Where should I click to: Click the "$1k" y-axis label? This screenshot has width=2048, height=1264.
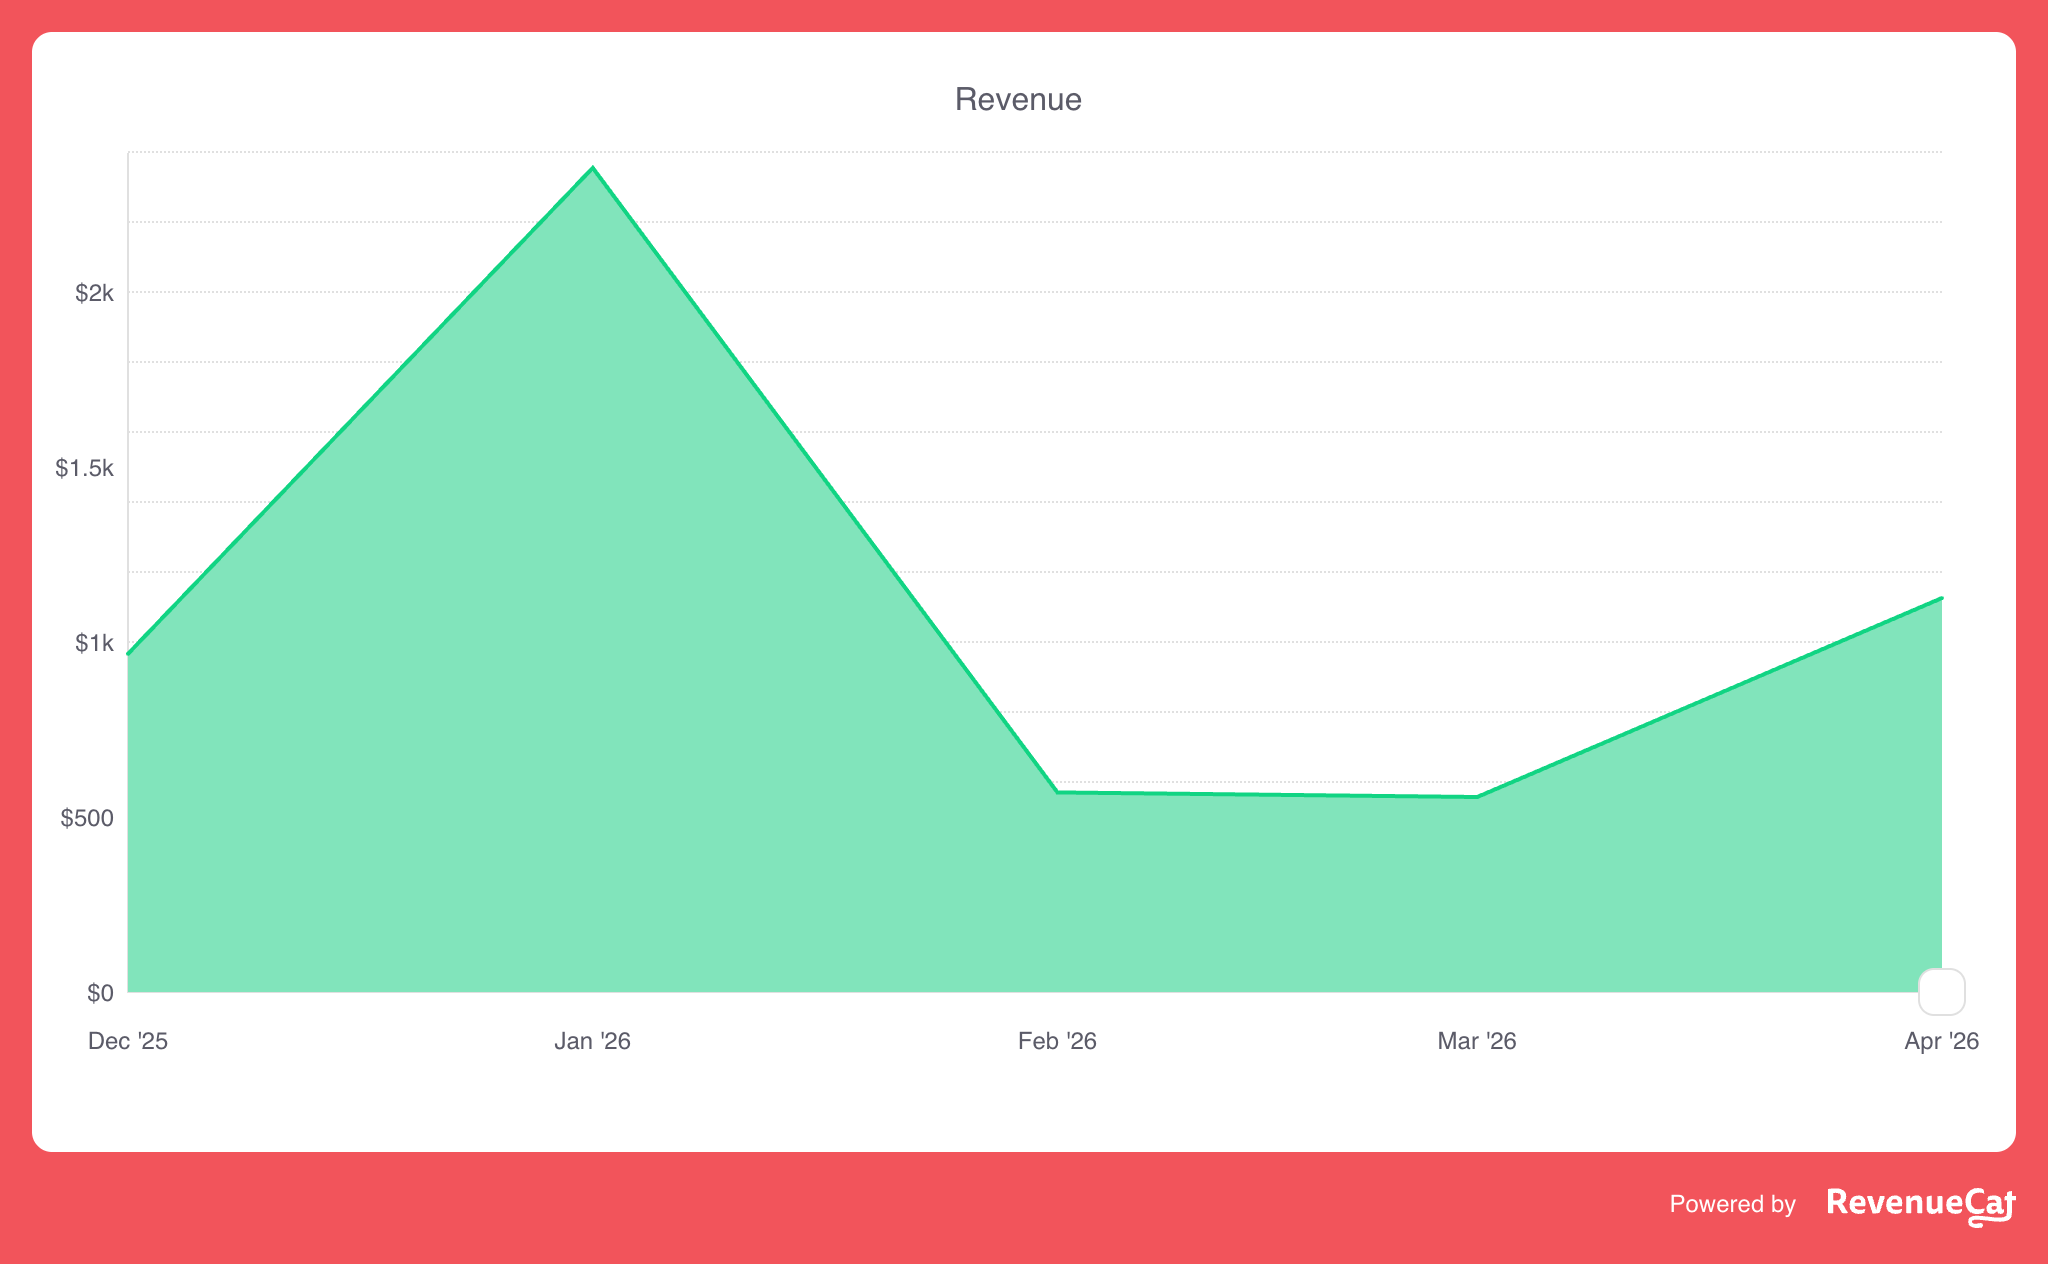(94, 643)
